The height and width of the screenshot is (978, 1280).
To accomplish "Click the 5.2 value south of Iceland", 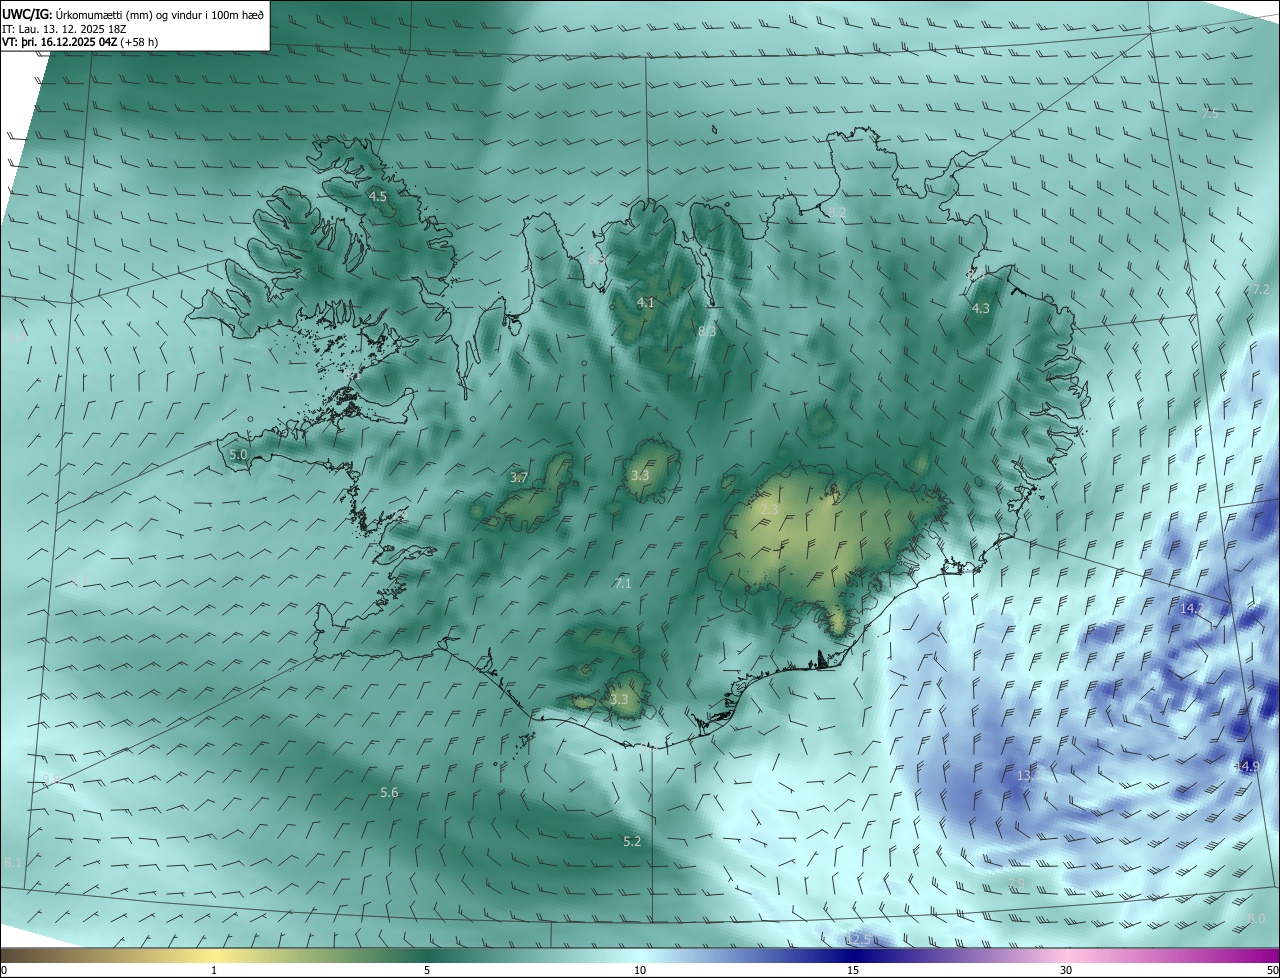I will click(x=632, y=842).
